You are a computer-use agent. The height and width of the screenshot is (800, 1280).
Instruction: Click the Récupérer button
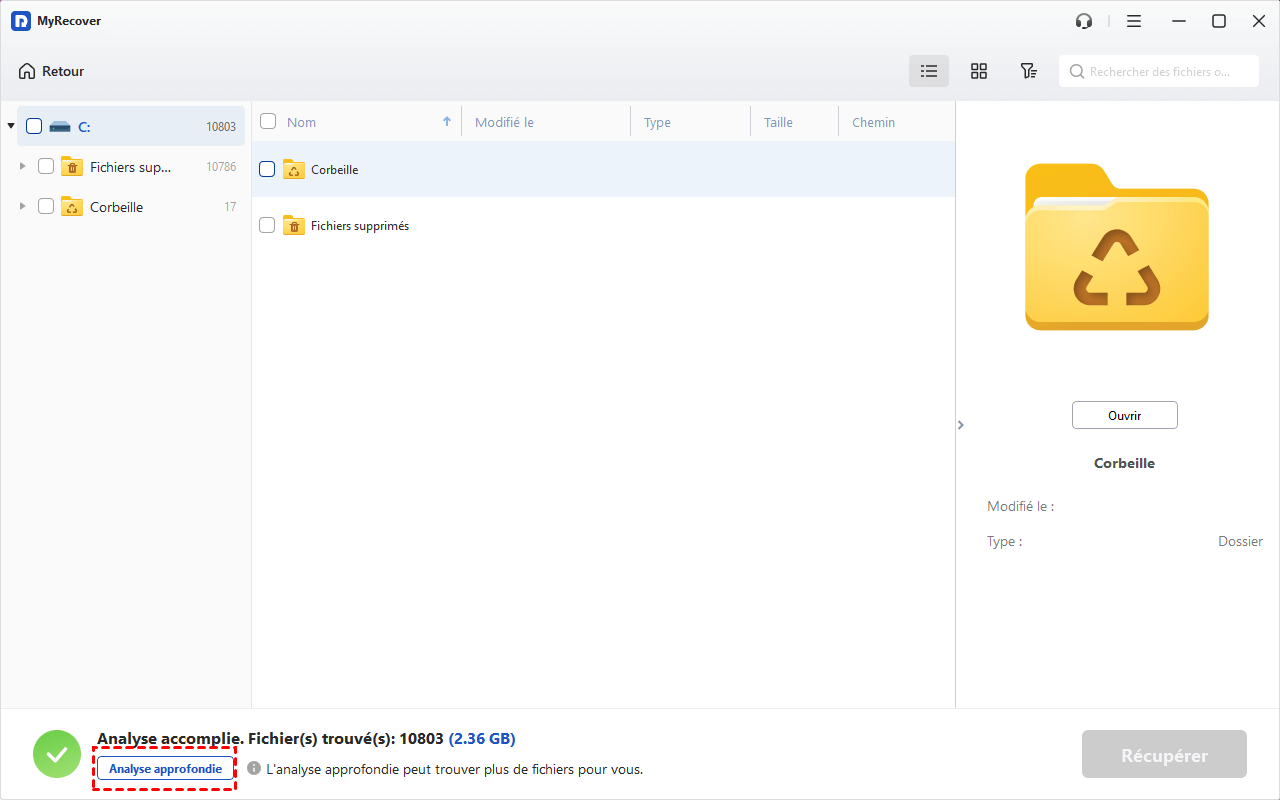coord(1164,754)
